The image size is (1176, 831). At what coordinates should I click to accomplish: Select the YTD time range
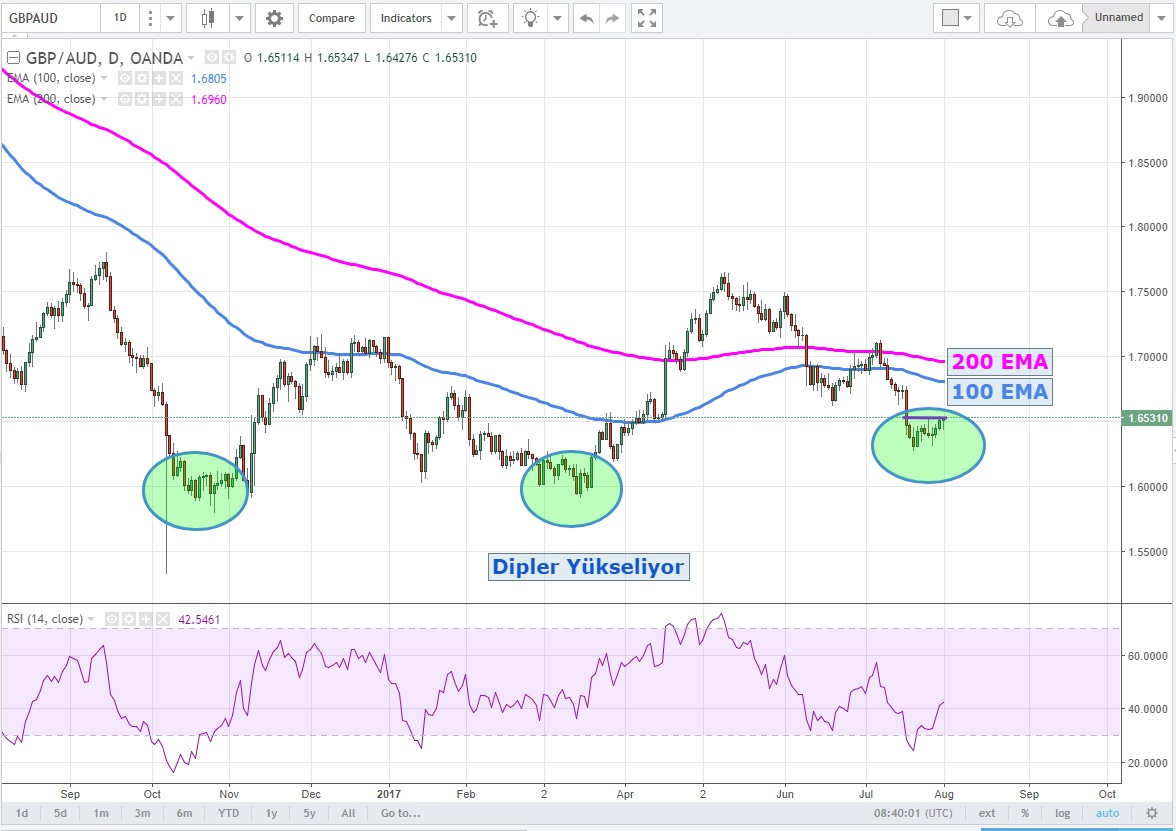pos(229,813)
